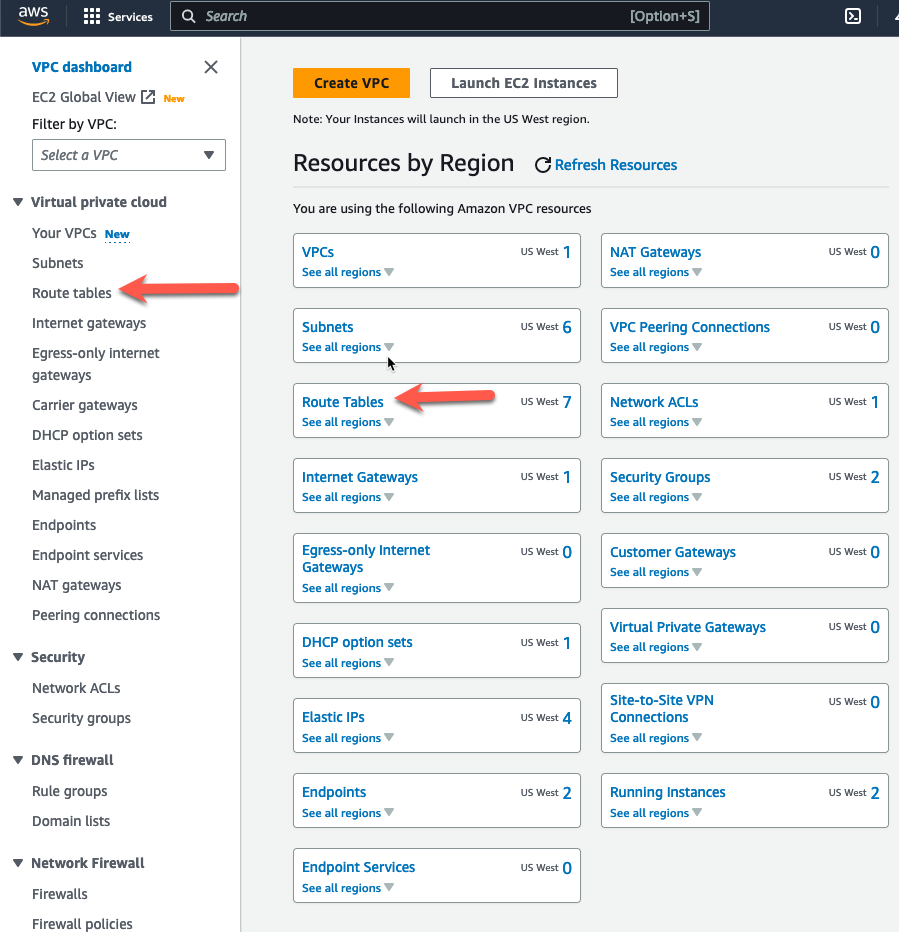This screenshot has height=932, width=899.
Task: Open EC2 Global View external link icon
Action: point(148,97)
